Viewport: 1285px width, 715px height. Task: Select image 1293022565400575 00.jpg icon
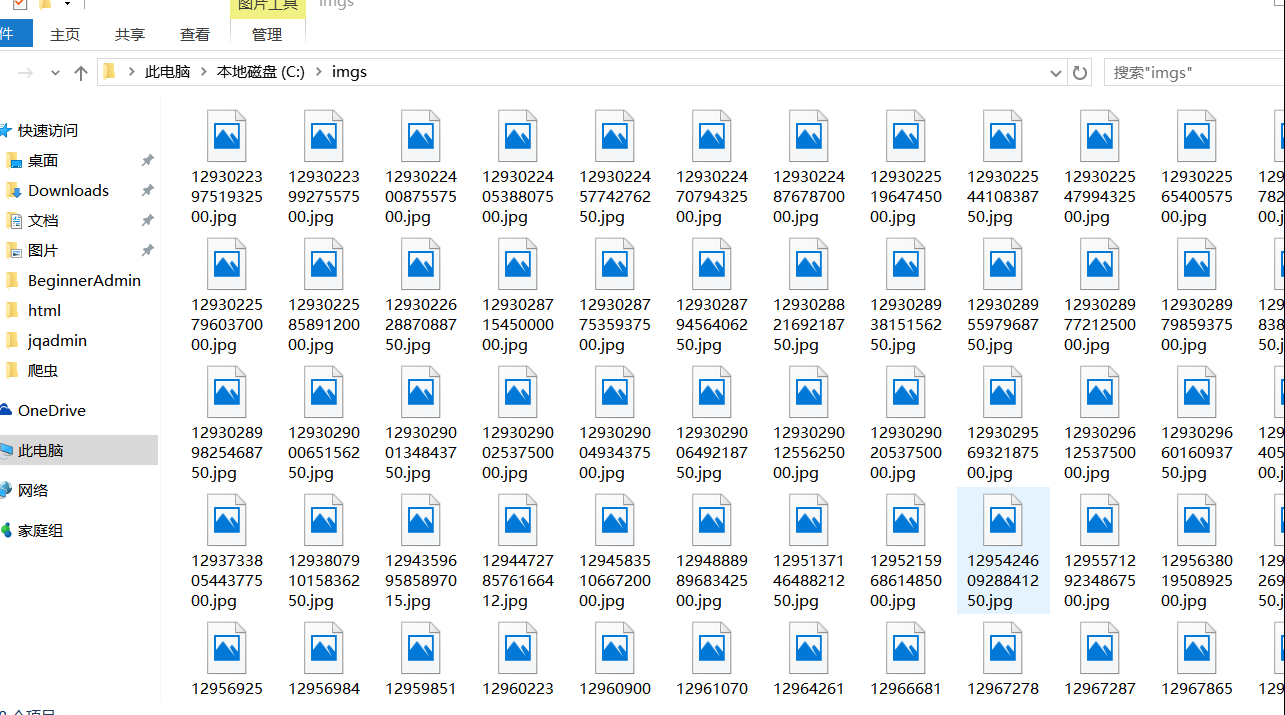pos(1197,136)
